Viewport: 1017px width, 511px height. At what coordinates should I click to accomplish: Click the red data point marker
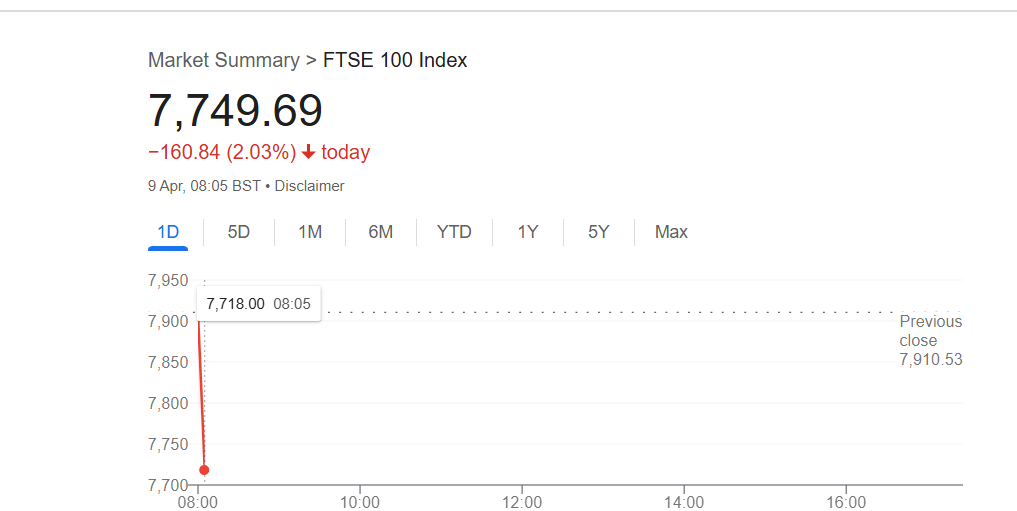click(x=204, y=470)
